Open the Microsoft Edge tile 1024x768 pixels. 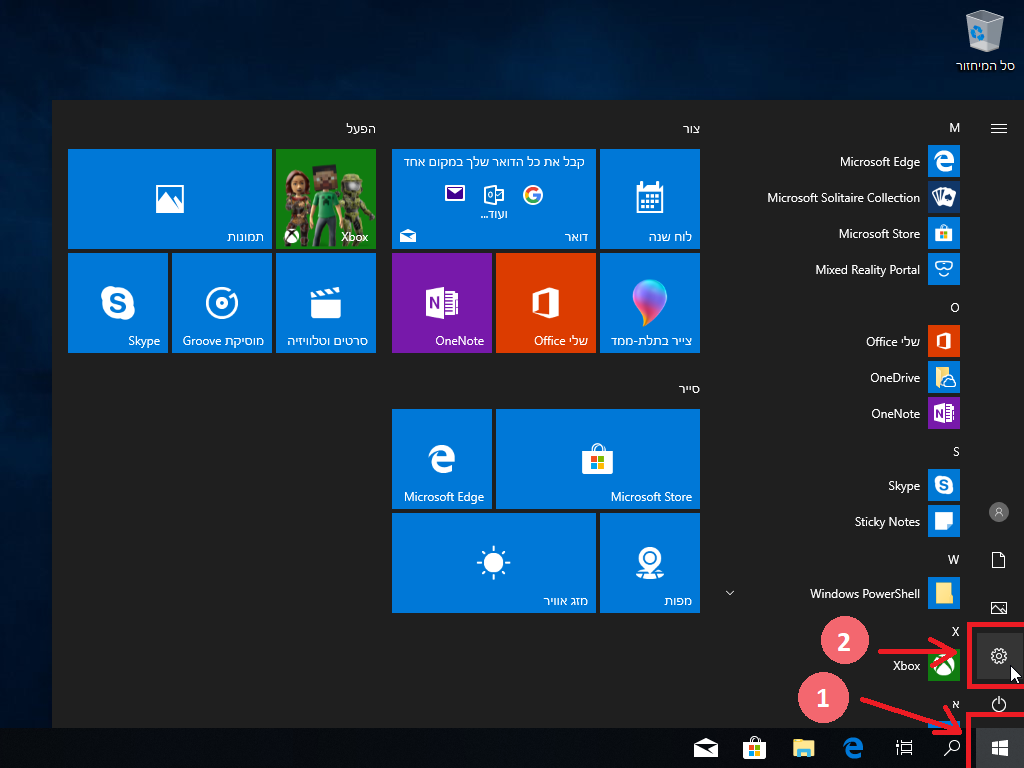441,458
